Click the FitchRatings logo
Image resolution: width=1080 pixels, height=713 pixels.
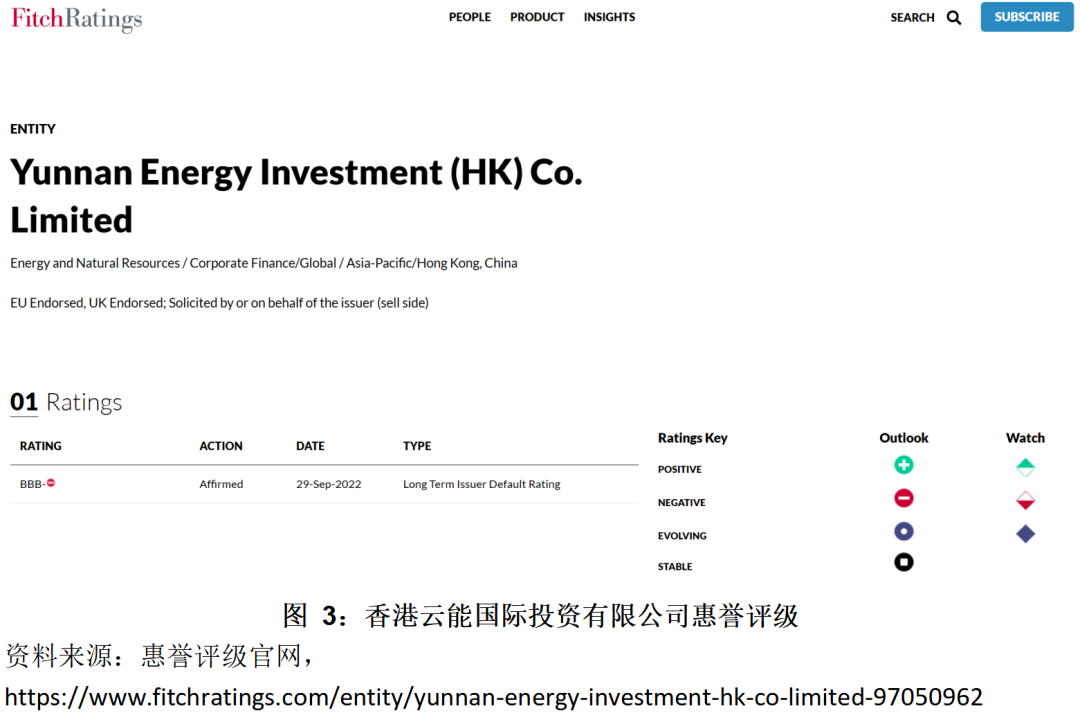point(76,19)
